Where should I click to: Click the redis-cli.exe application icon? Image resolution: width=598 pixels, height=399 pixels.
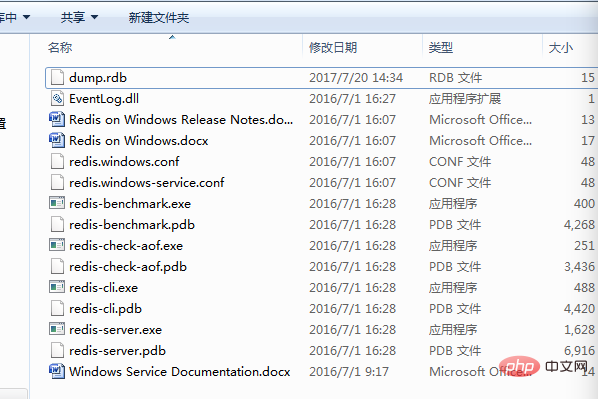[57, 287]
